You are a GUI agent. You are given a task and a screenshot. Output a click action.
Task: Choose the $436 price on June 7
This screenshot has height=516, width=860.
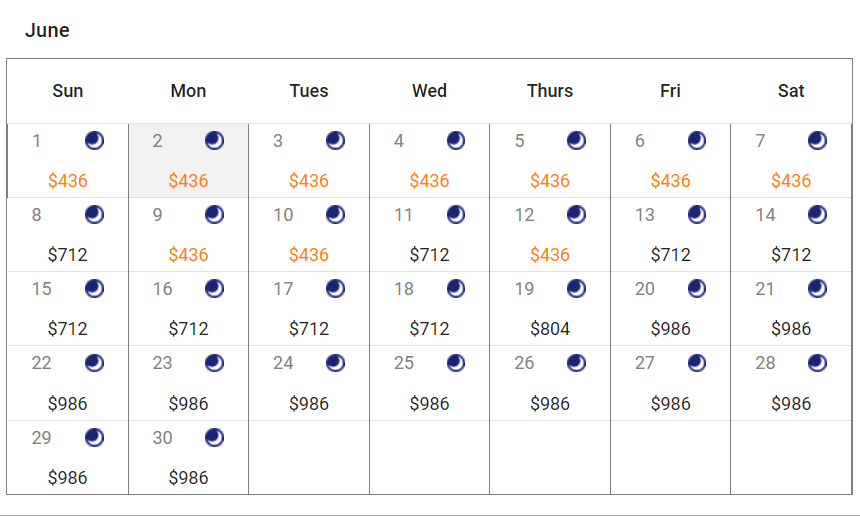coord(790,181)
